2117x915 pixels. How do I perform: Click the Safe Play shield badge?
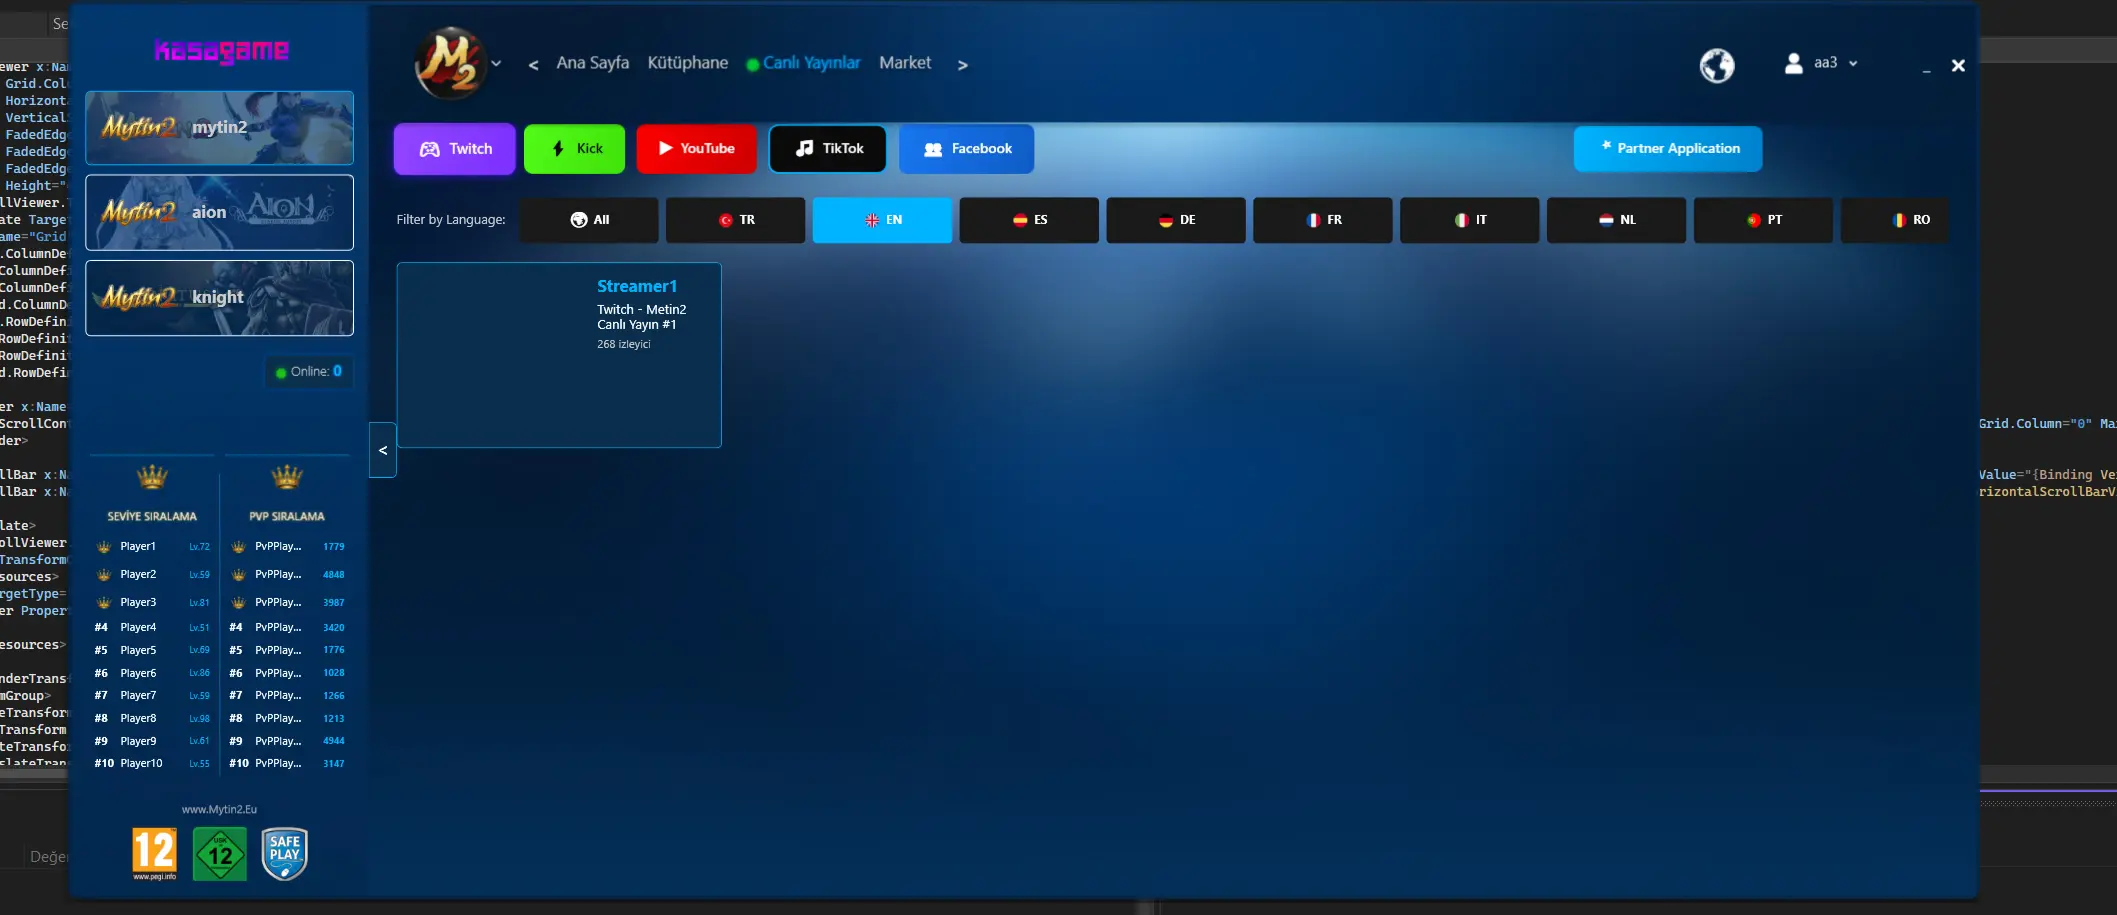tap(284, 853)
